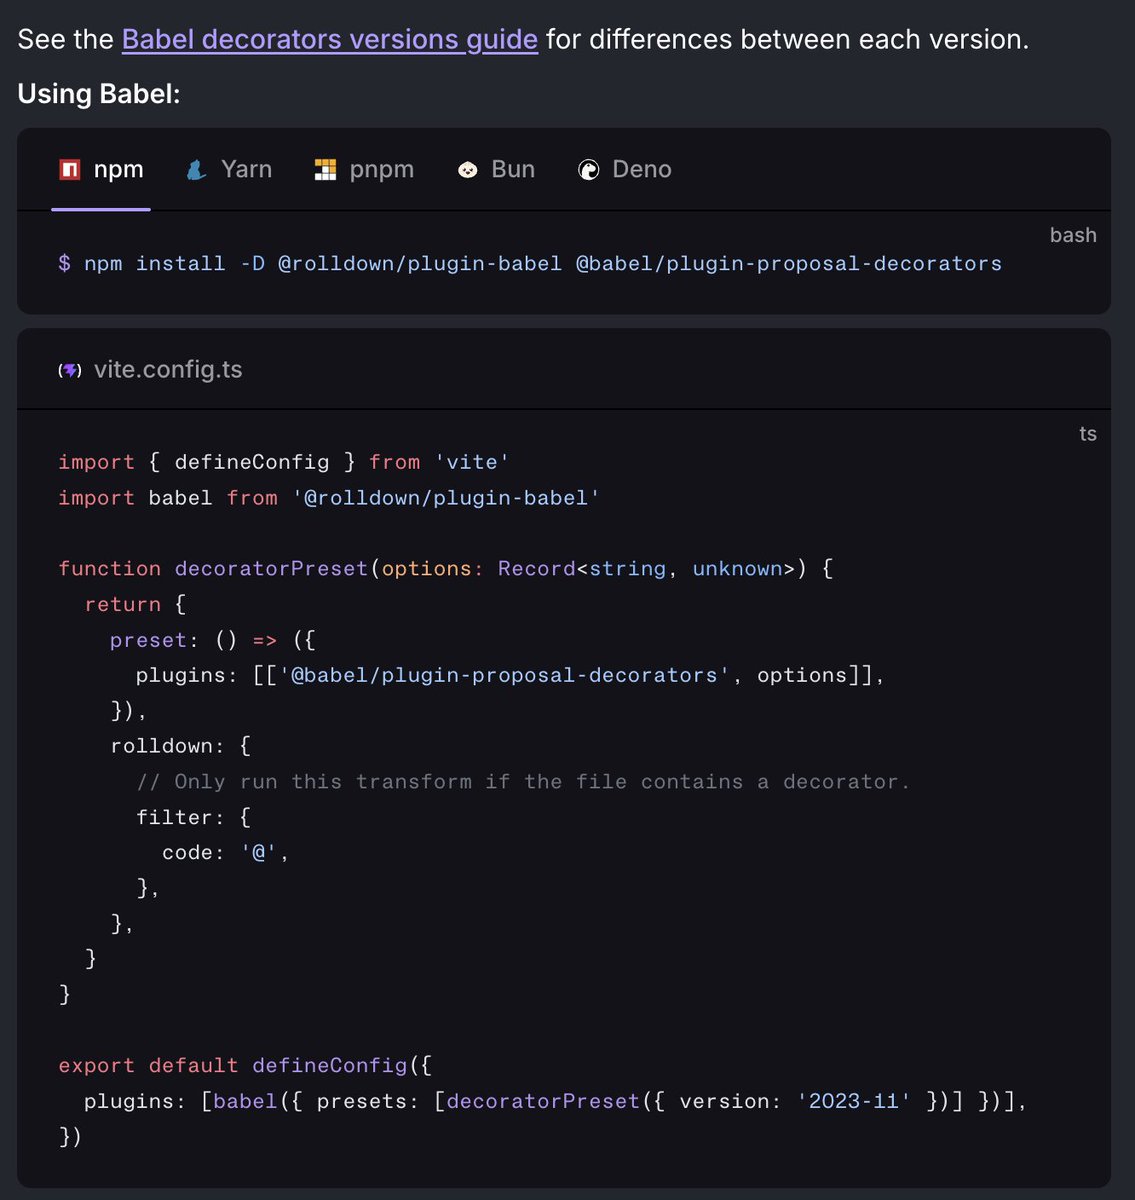Viewport: 1135px width, 1200px height.
Task: Click the Bun logo icon
Action: 467,170
